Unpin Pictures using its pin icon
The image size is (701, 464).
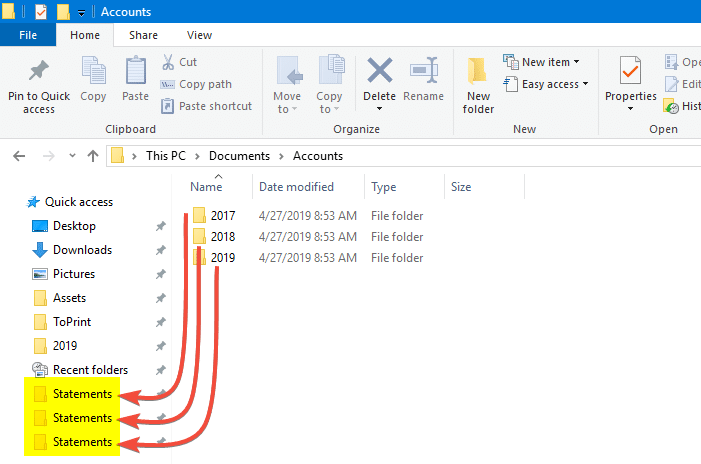pyautogui.click(x=160, y=274)
